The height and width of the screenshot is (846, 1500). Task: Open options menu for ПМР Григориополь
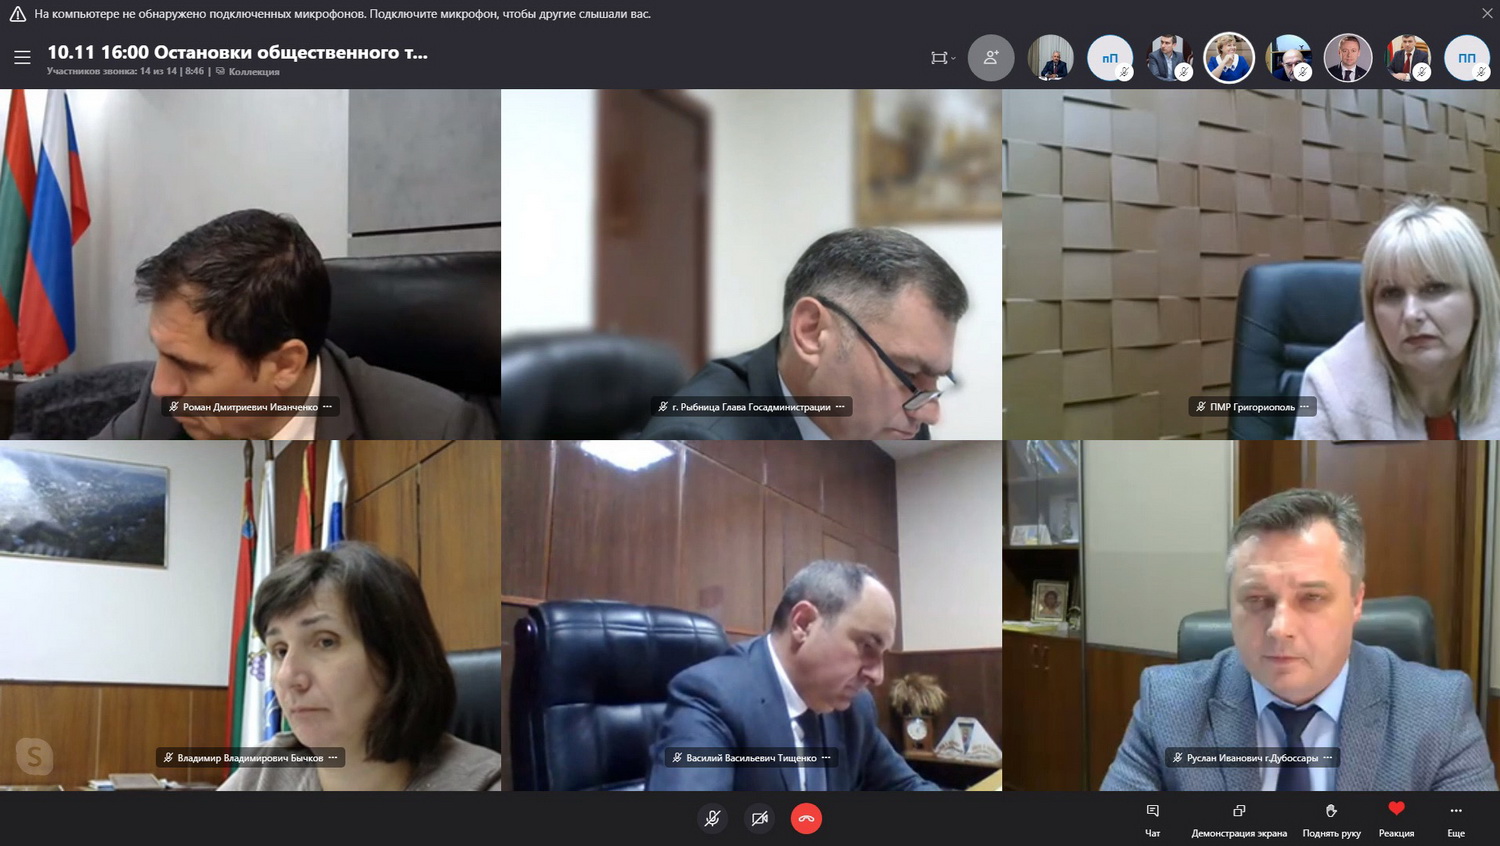coord(1305,407)
